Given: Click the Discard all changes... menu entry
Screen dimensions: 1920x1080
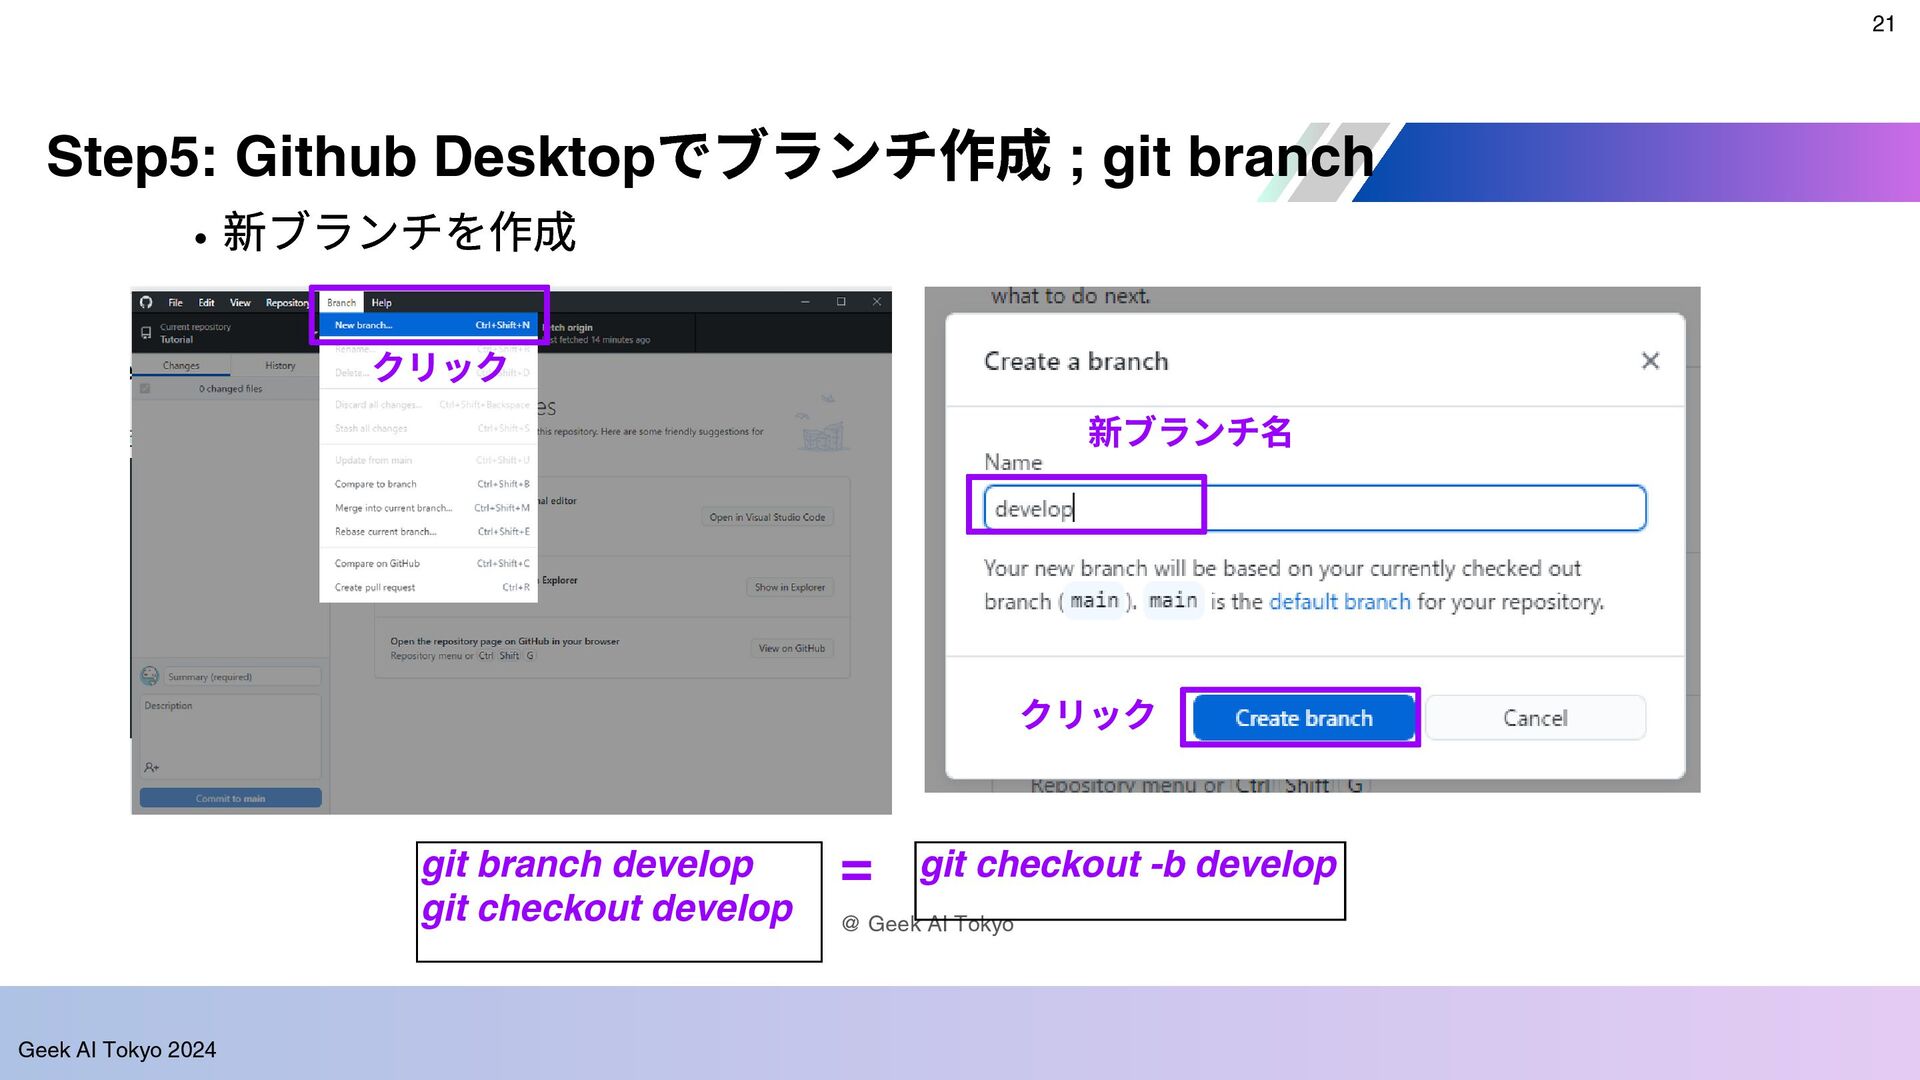Looking at the screenshot, I should click(429, 405).
